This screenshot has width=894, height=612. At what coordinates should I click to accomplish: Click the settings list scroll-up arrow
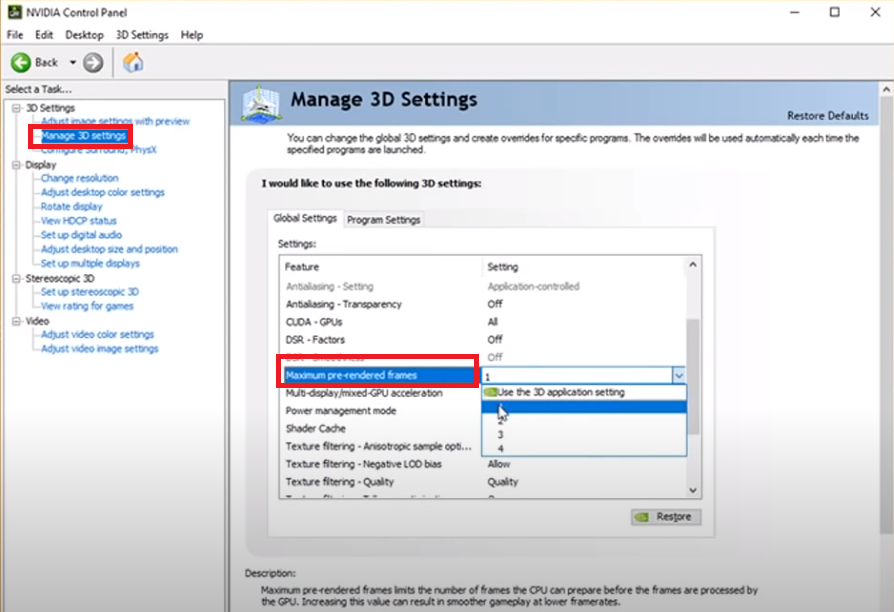[x=693, y=265]
